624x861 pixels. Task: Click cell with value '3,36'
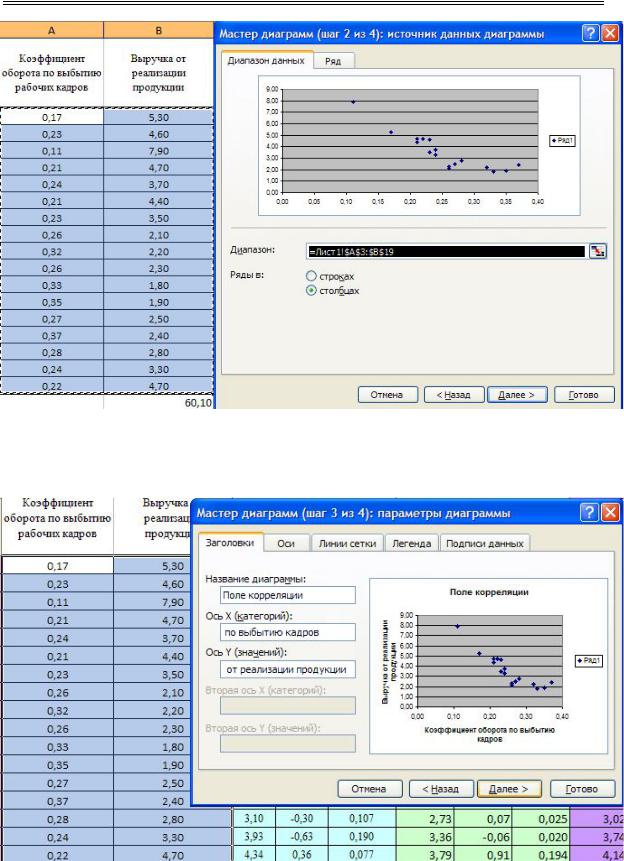(x=425, y=837)
